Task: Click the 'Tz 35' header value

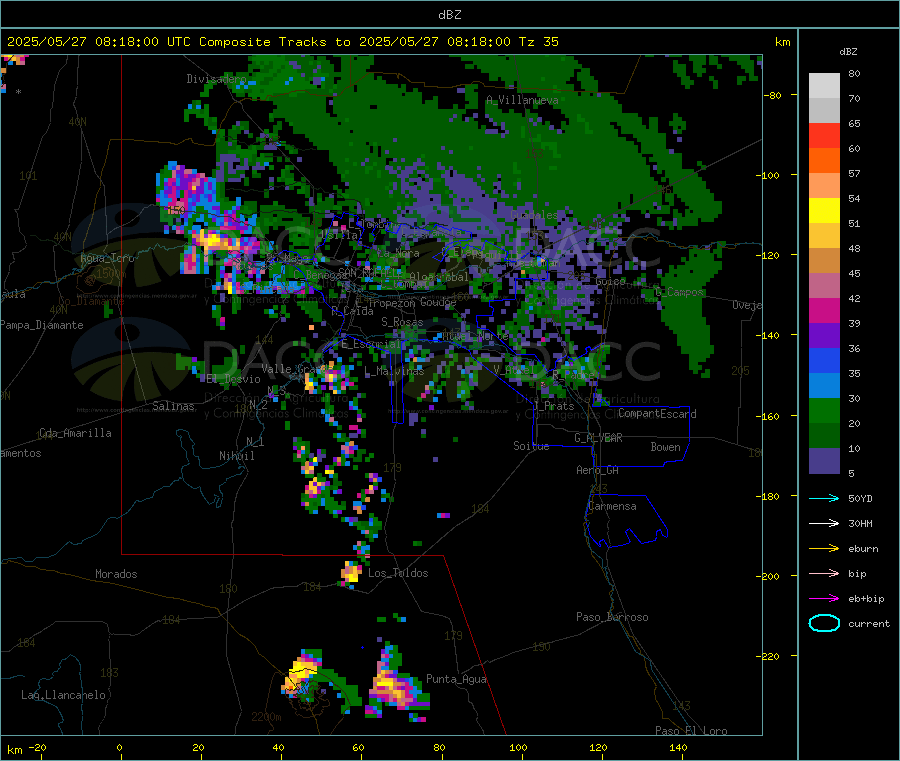Action: 539,42
